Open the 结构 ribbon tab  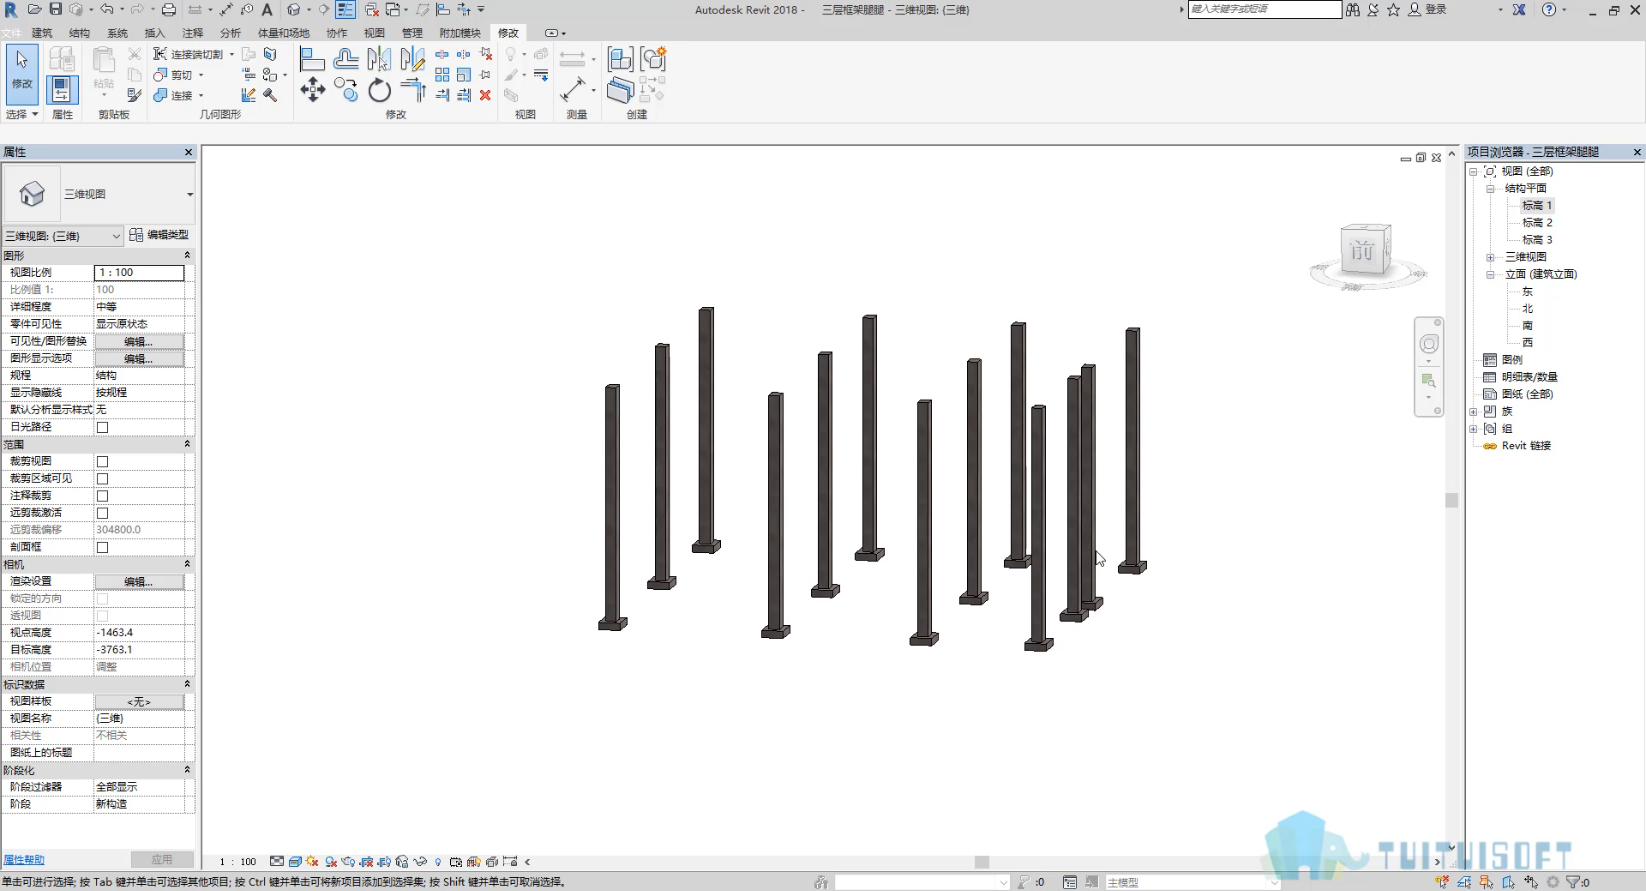coord(79,33)
